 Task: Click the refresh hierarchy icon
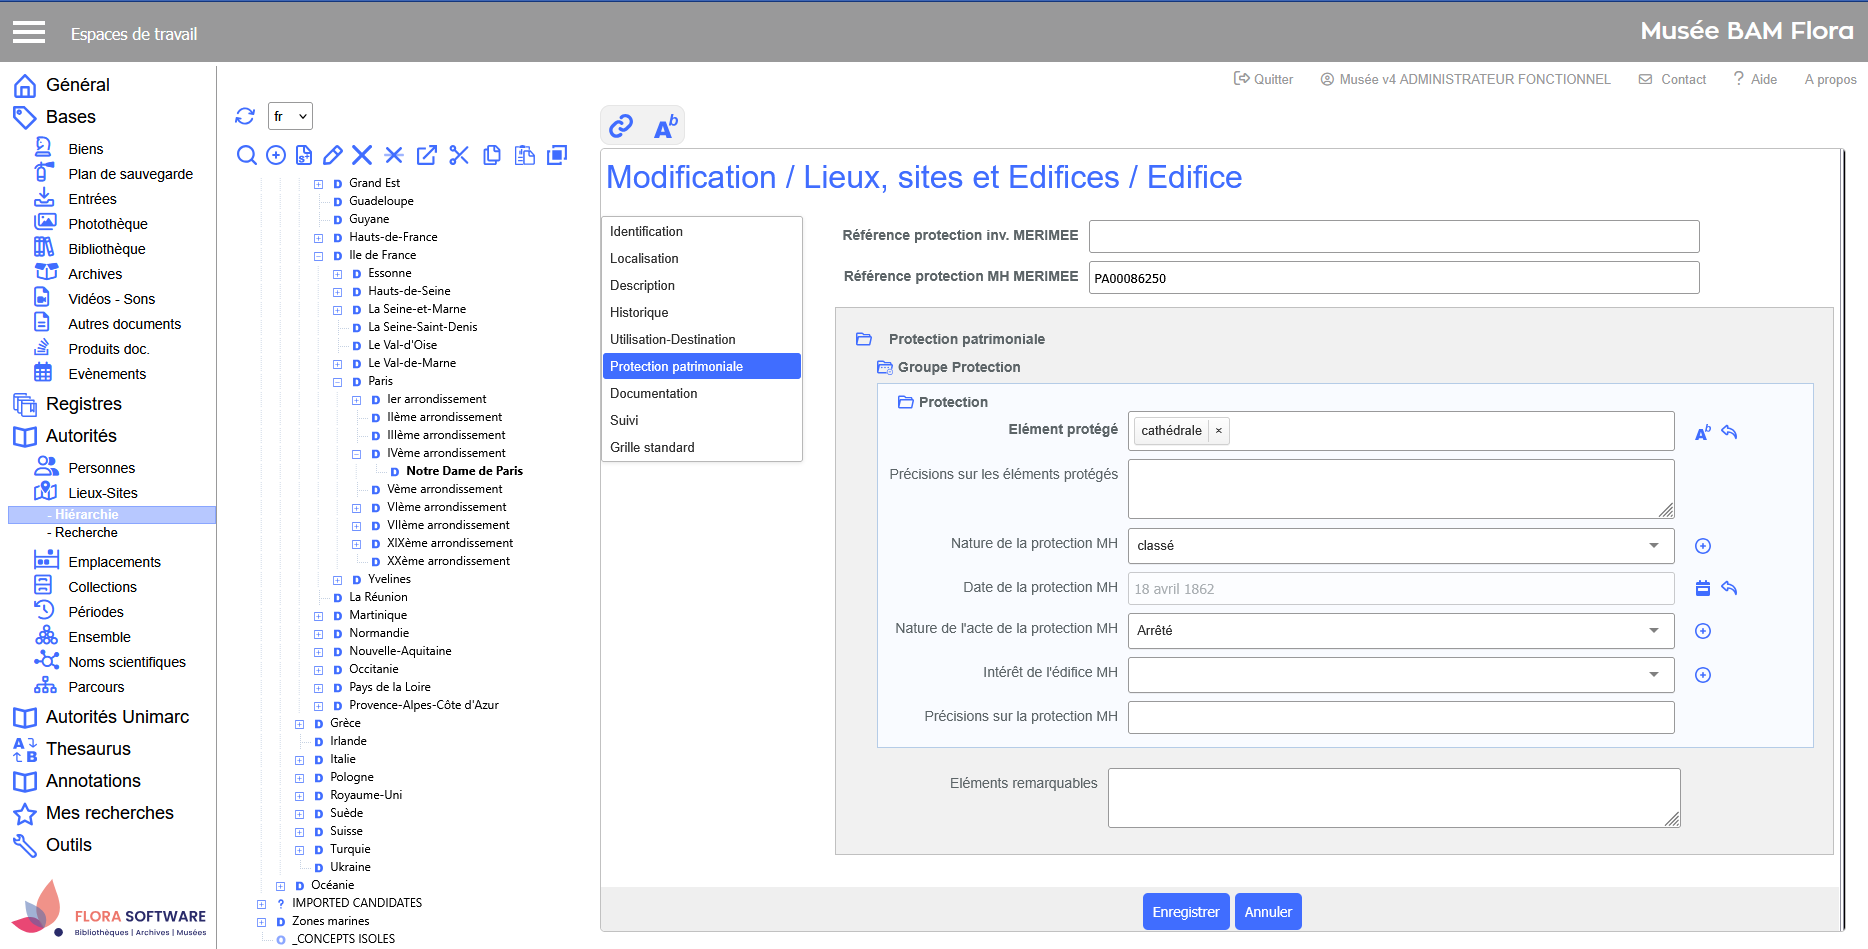(245, 116)
